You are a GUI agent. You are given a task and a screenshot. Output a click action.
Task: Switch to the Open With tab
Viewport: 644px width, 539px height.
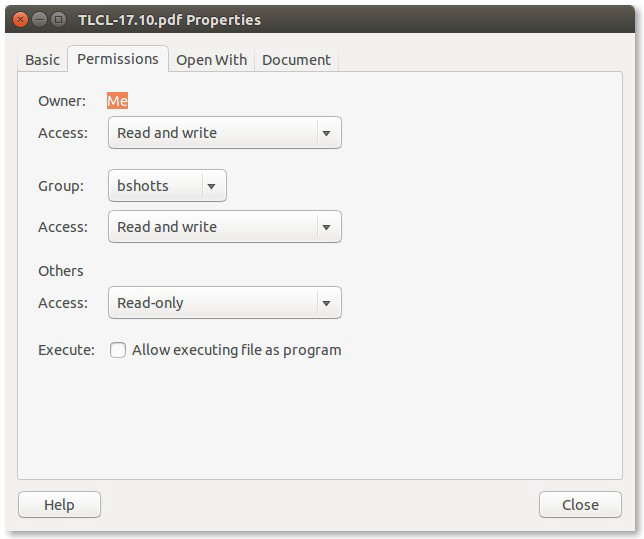212,60
